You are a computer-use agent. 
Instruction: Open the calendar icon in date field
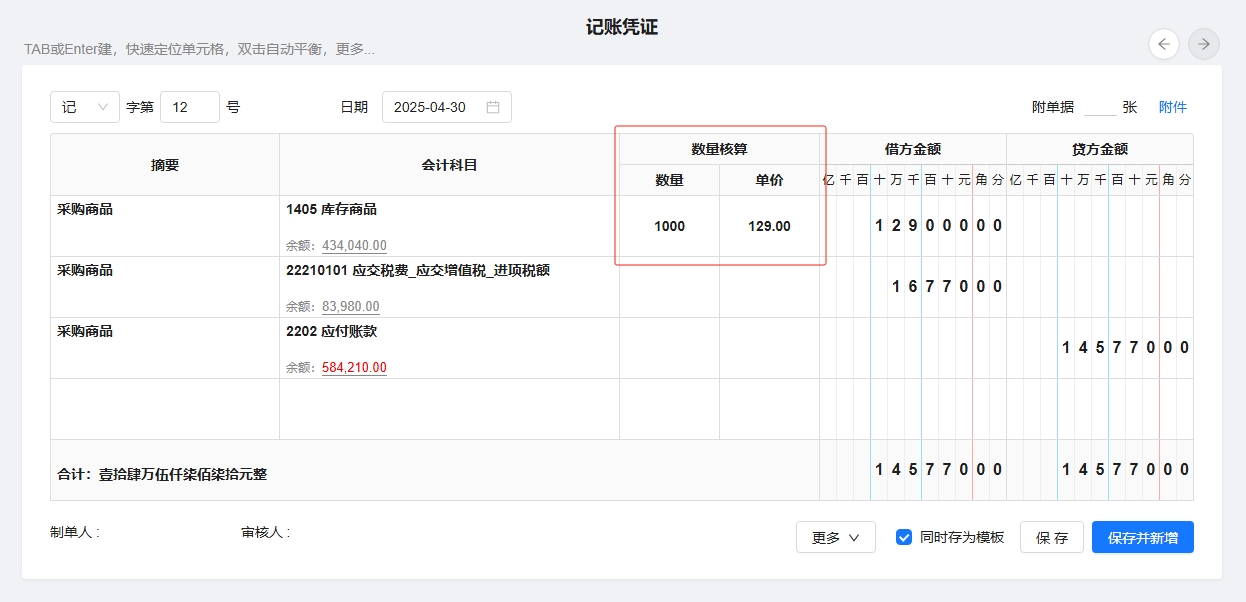pos(493,107)
